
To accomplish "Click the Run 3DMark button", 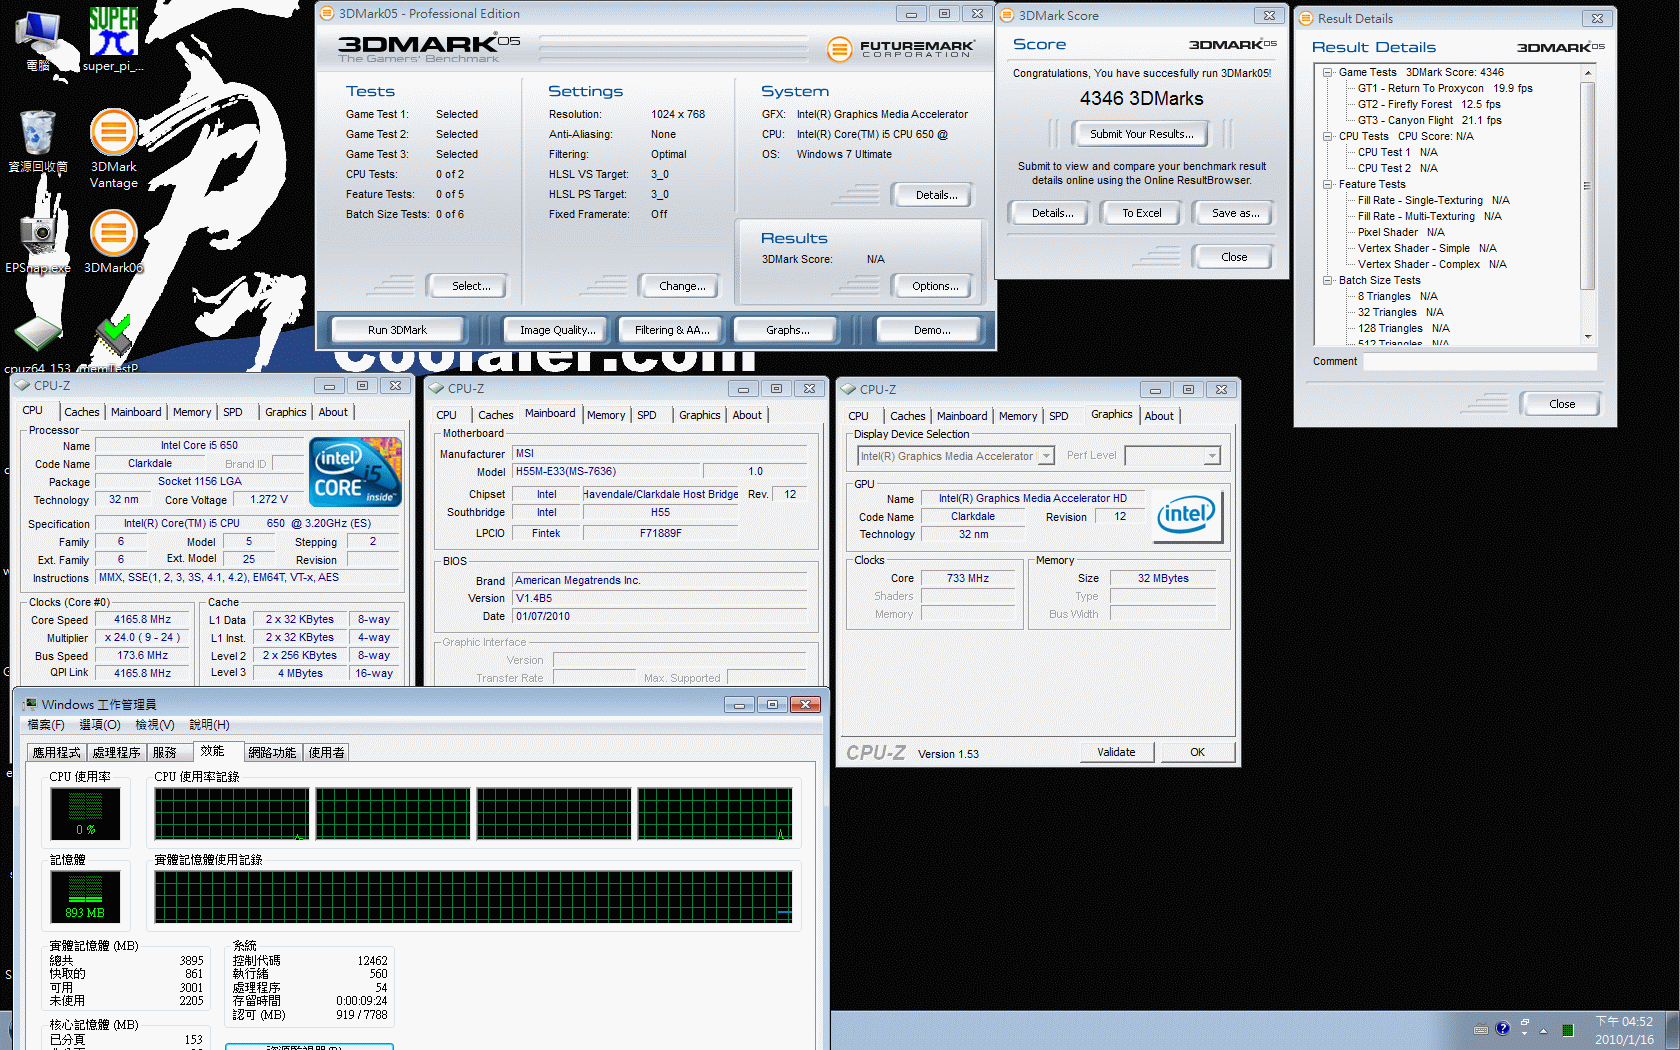I will click(397, 330).
